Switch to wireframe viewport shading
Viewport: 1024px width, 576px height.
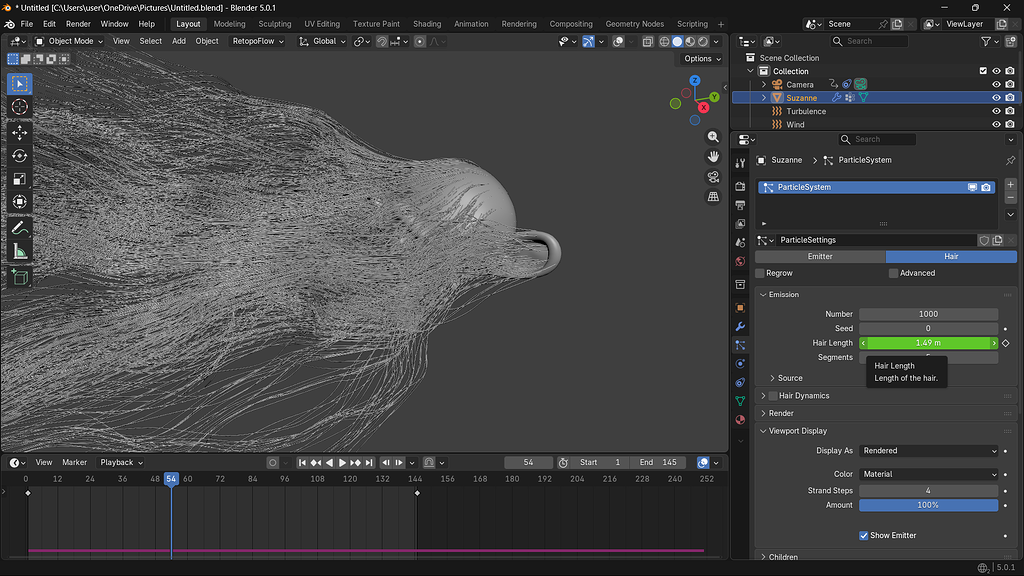click(x=664, y=41)
